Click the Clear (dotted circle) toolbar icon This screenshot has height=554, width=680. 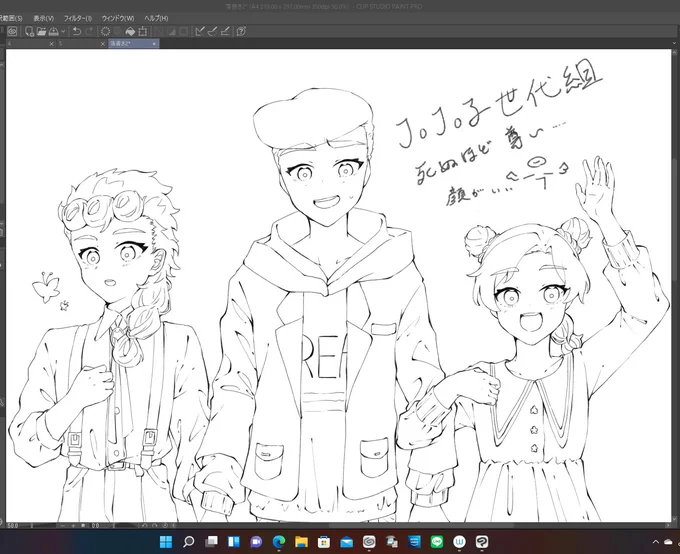point(105,31)
